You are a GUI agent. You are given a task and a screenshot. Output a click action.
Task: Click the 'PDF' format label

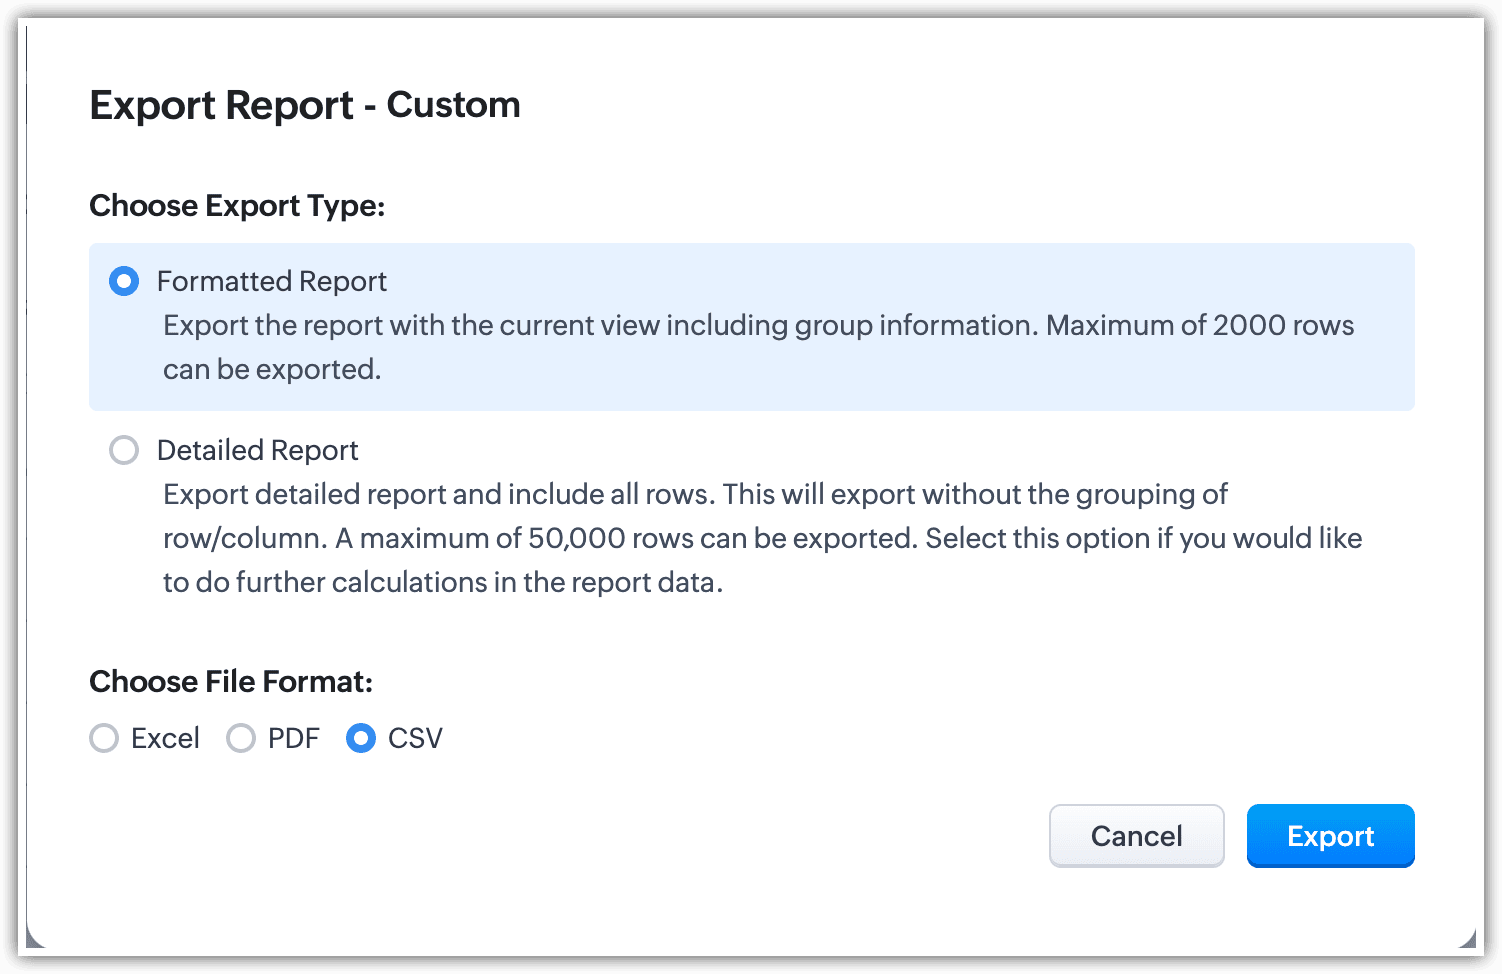click(x=293, y=739)
